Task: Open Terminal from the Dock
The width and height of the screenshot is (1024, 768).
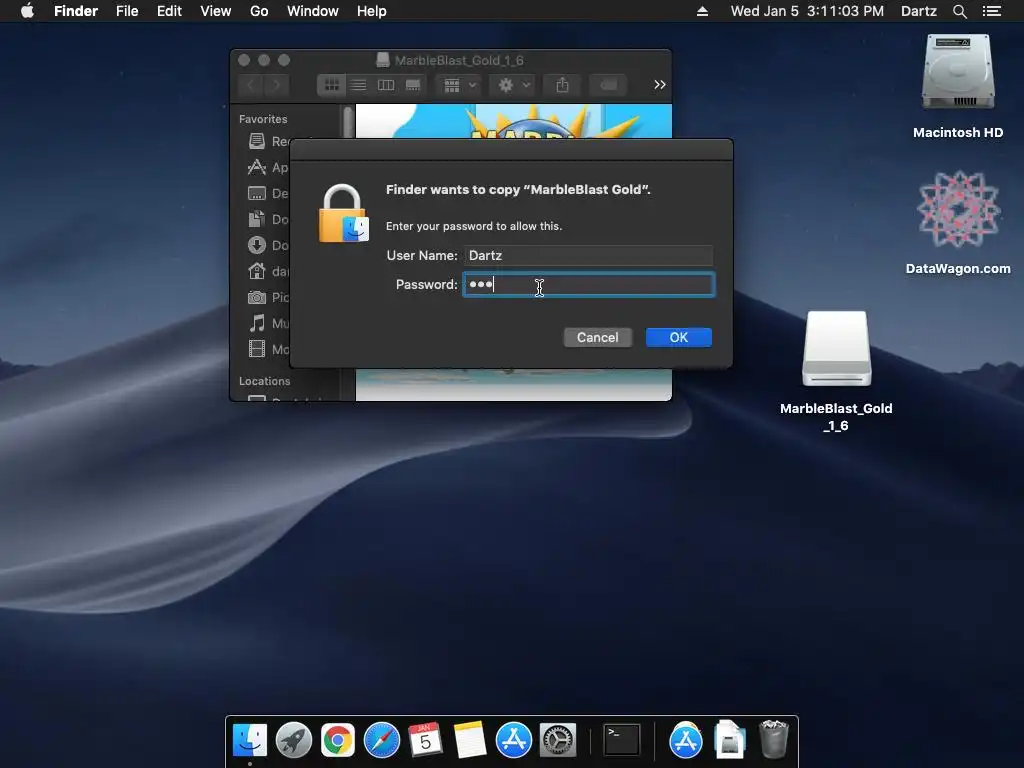Action: tap(621, 740)
